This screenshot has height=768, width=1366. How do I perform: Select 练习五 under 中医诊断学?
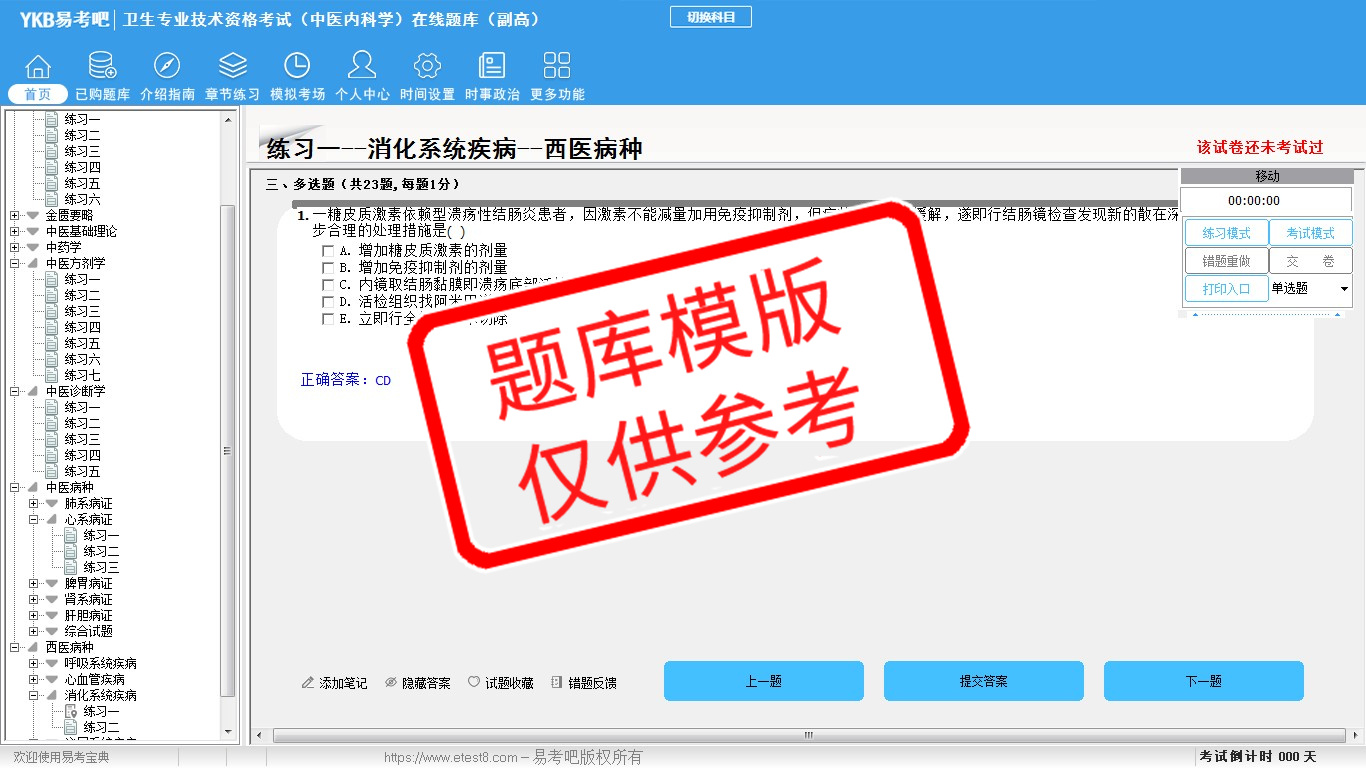[x=83, y=471]
